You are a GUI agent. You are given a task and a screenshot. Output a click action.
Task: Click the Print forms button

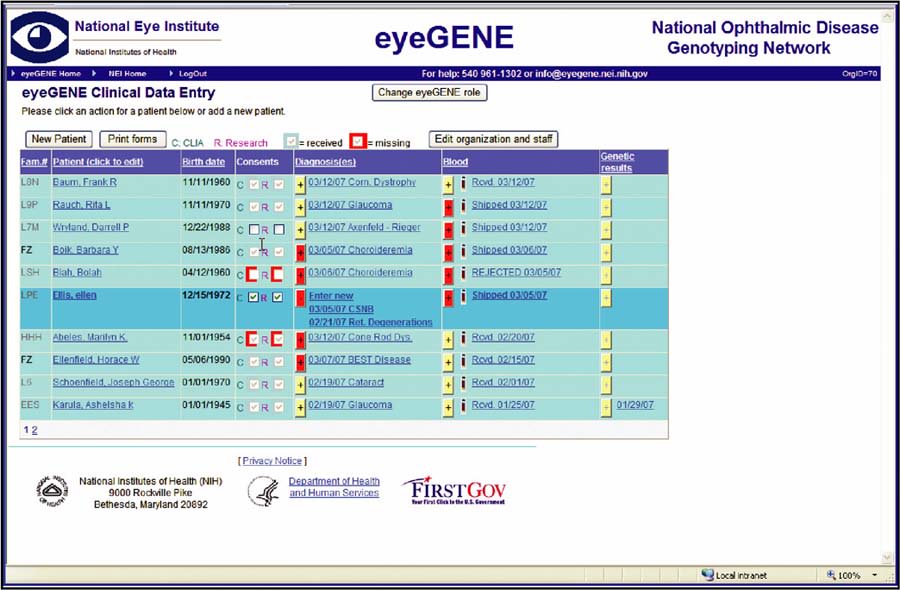point(133,139)
